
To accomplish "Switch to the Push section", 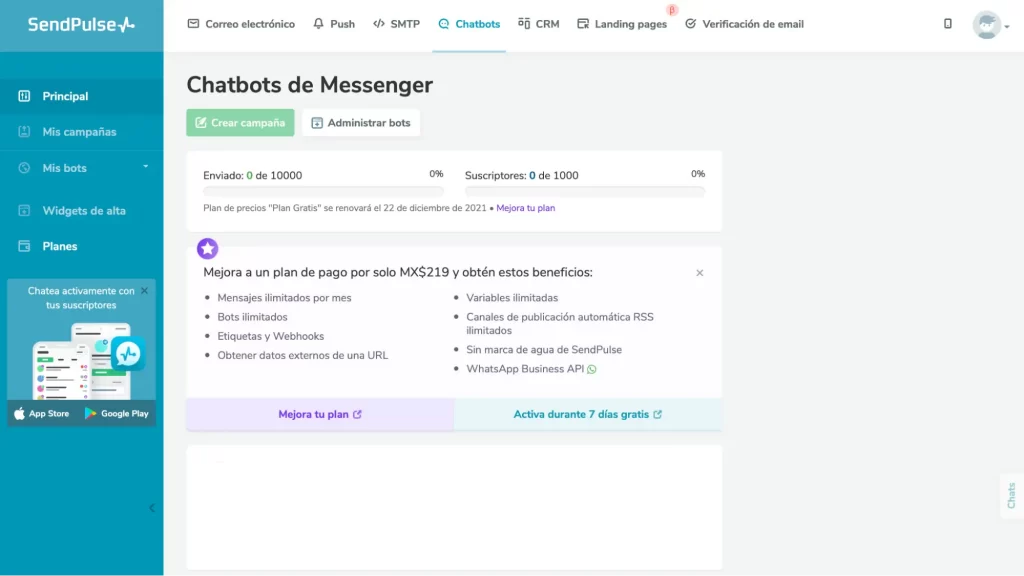I will point(334,24).
